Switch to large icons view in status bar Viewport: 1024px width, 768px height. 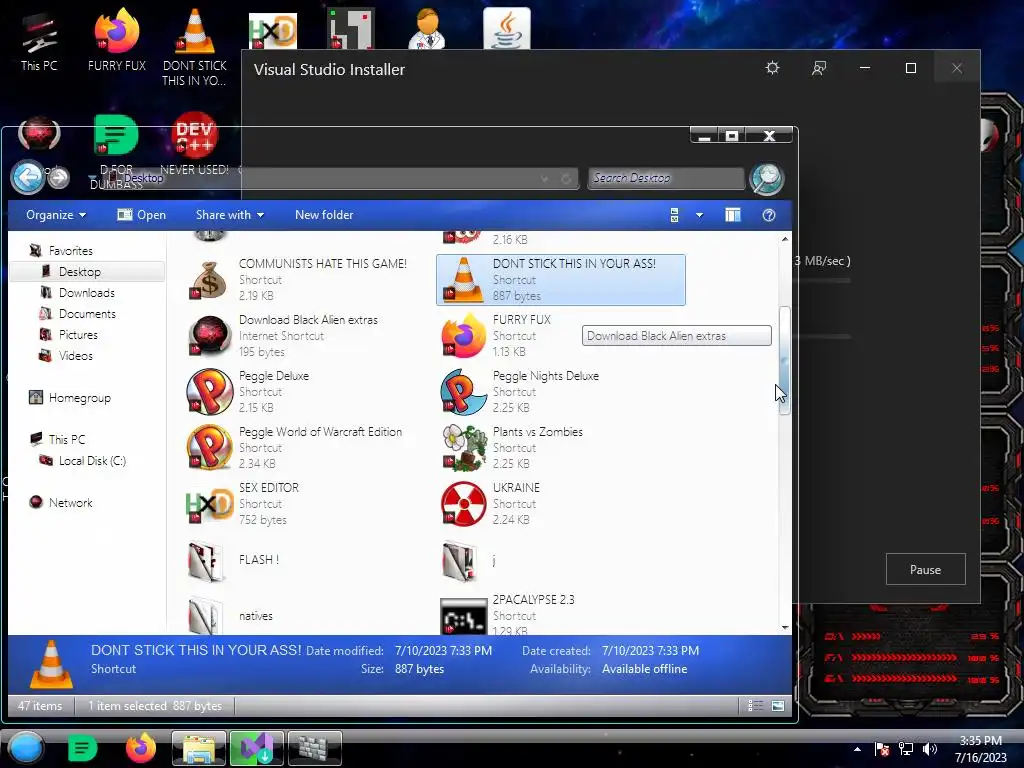[777, 705]
